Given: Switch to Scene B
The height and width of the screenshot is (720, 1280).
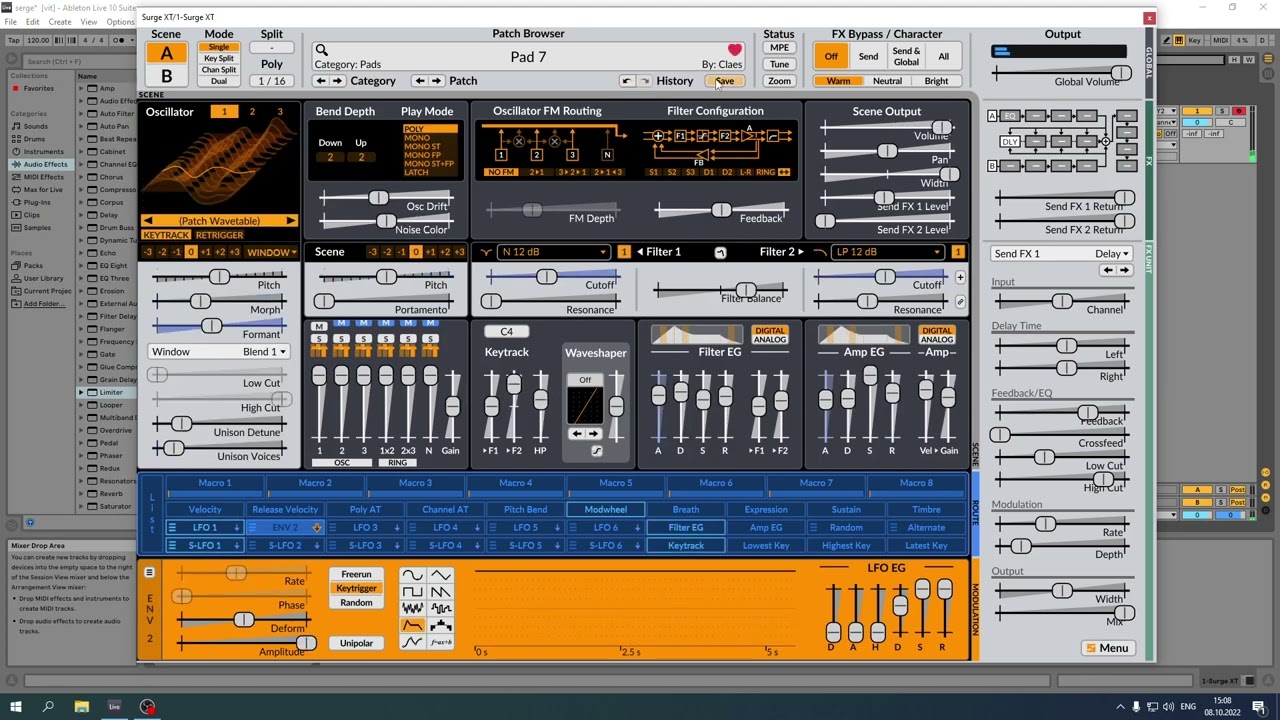Looking at the screenshot, I should point(166,76).
